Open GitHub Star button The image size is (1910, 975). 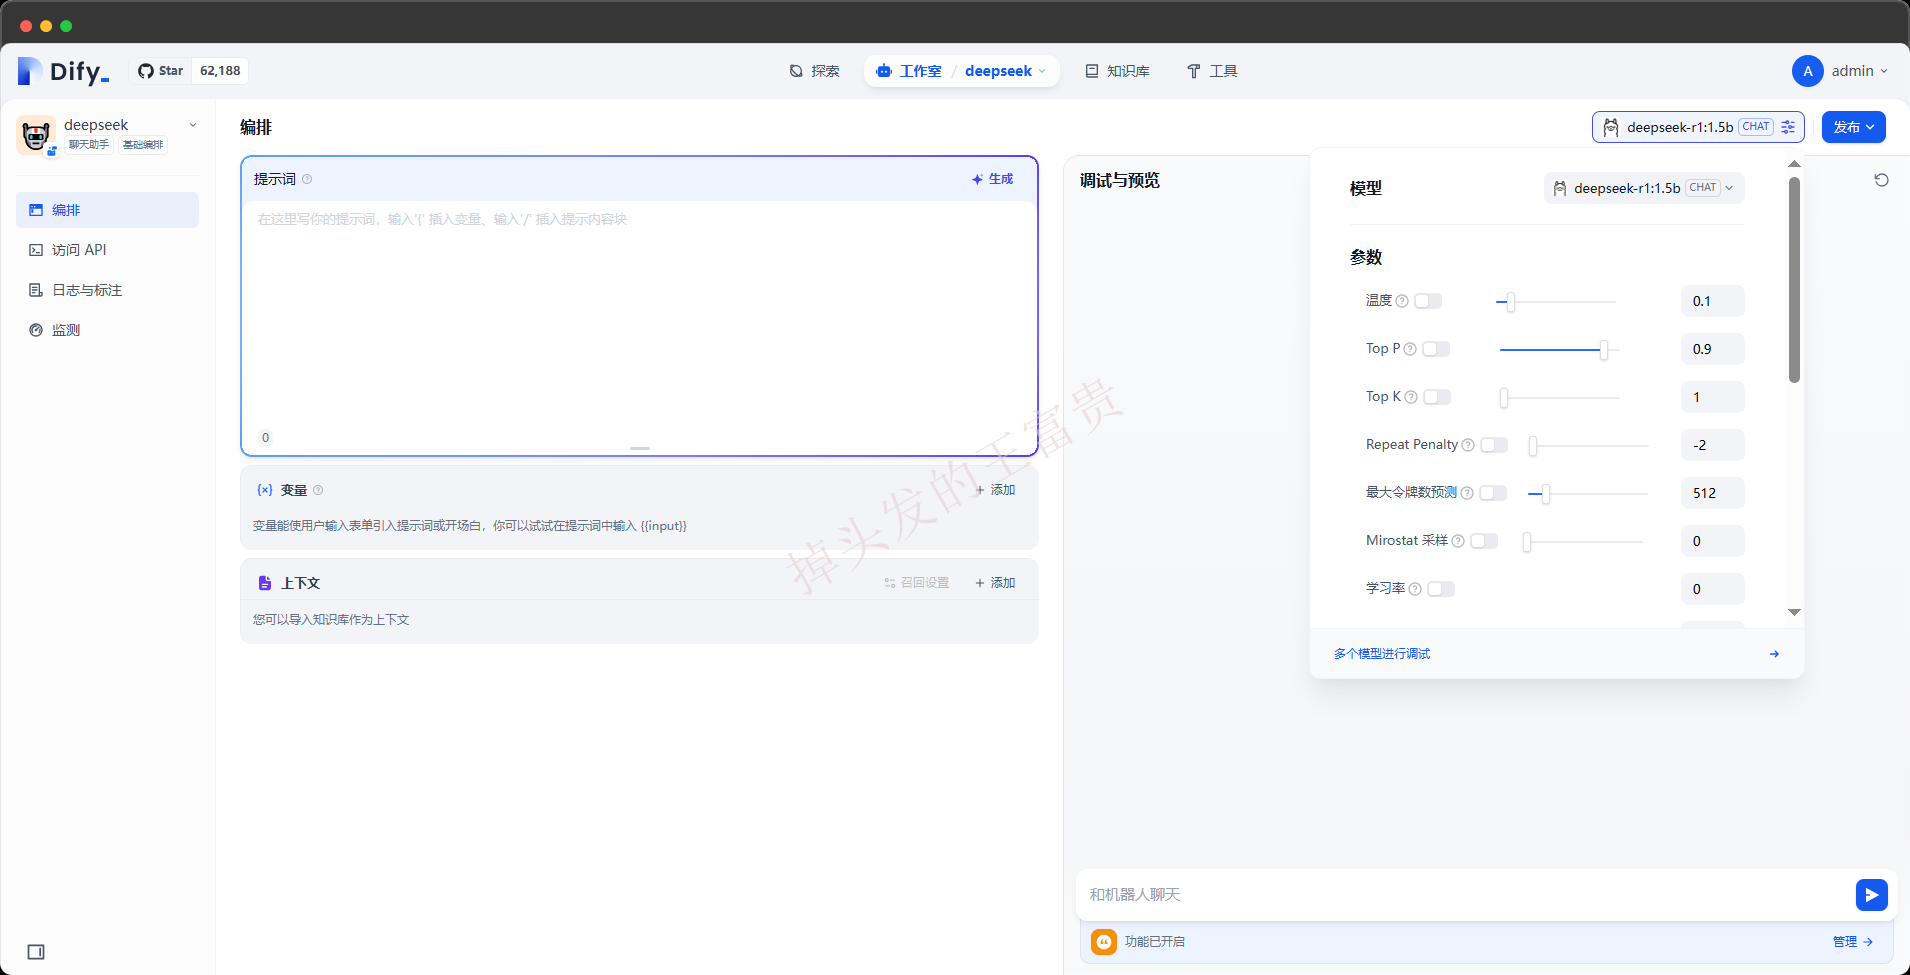[x=161, y=71]
